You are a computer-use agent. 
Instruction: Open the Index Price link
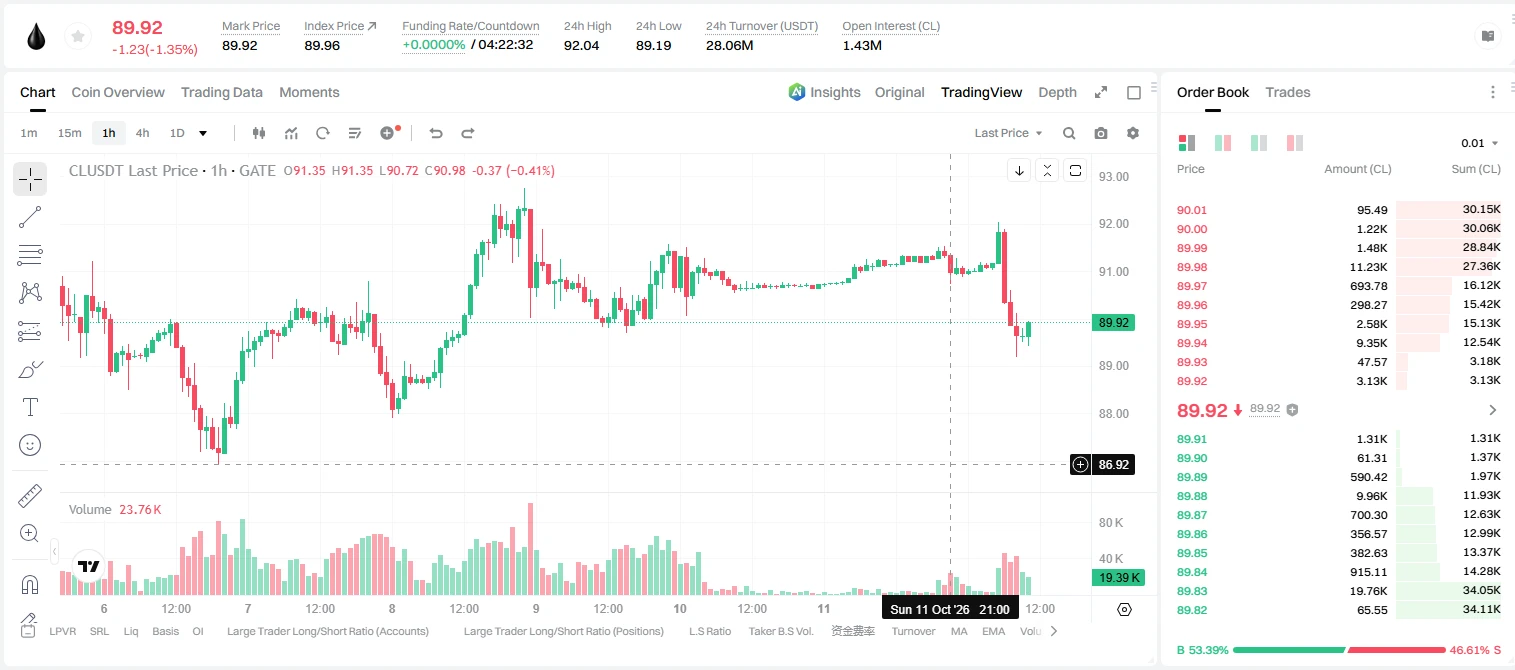pos(340,26)
